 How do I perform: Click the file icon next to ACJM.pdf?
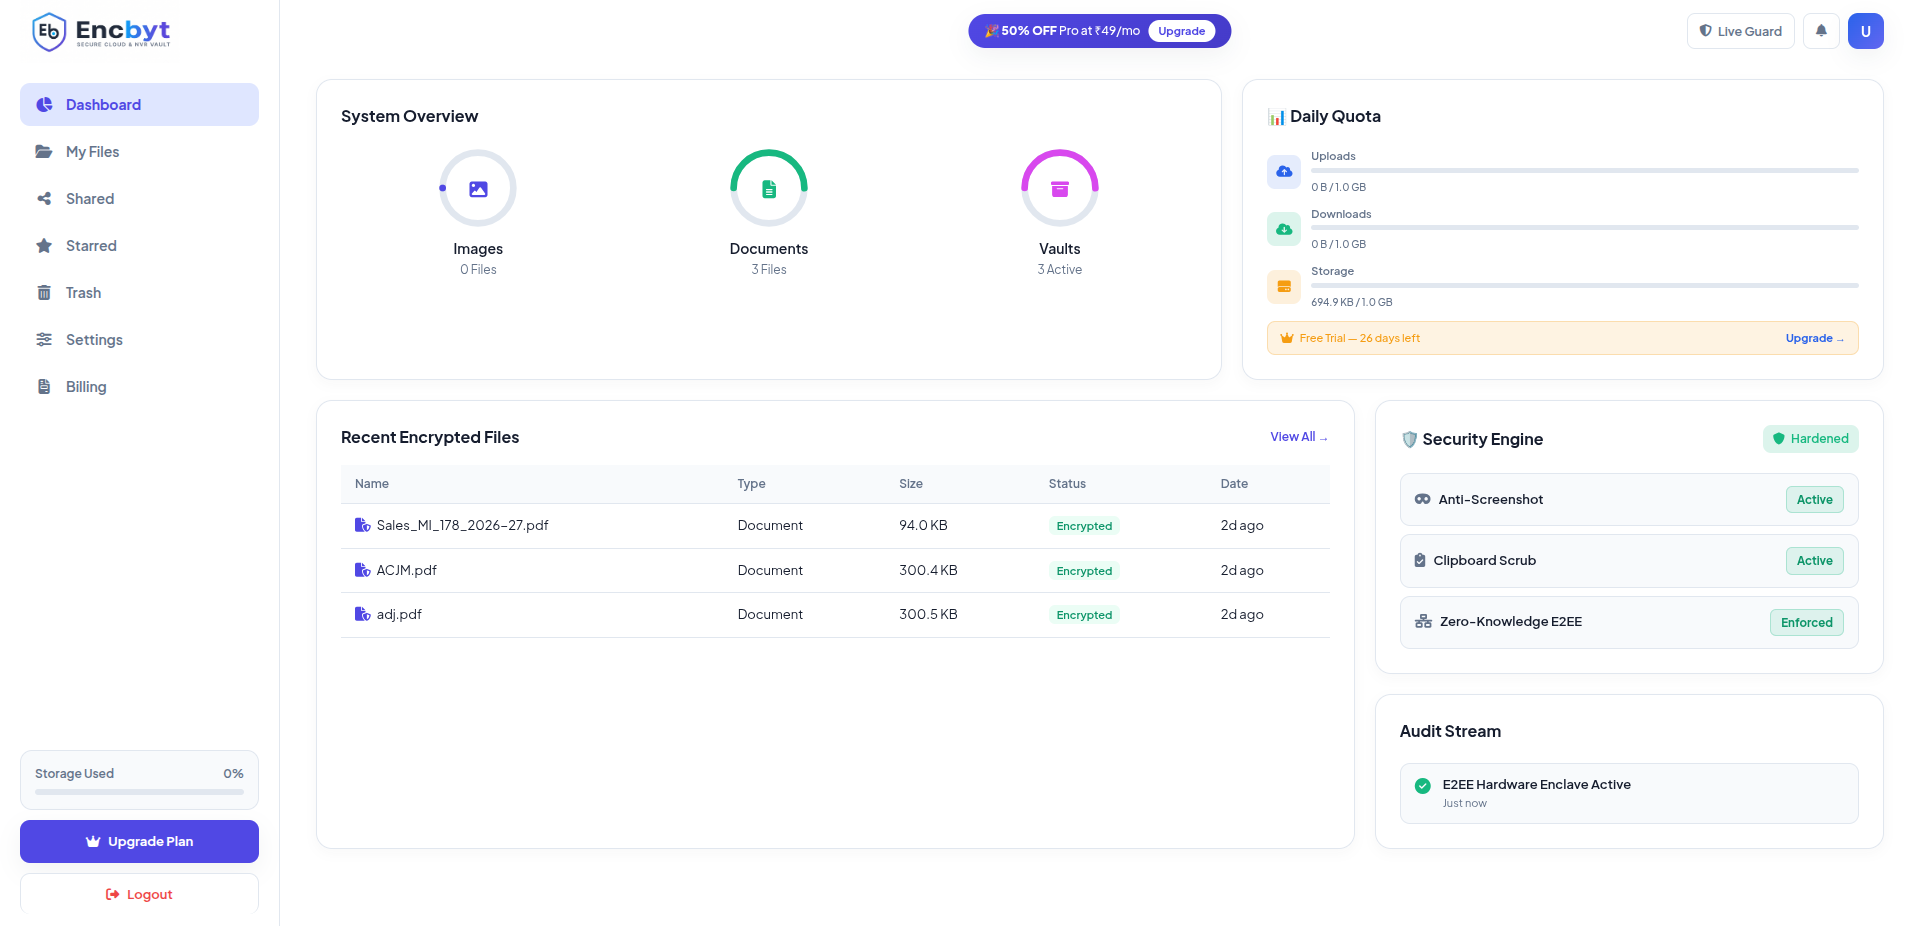click(362, 570)
